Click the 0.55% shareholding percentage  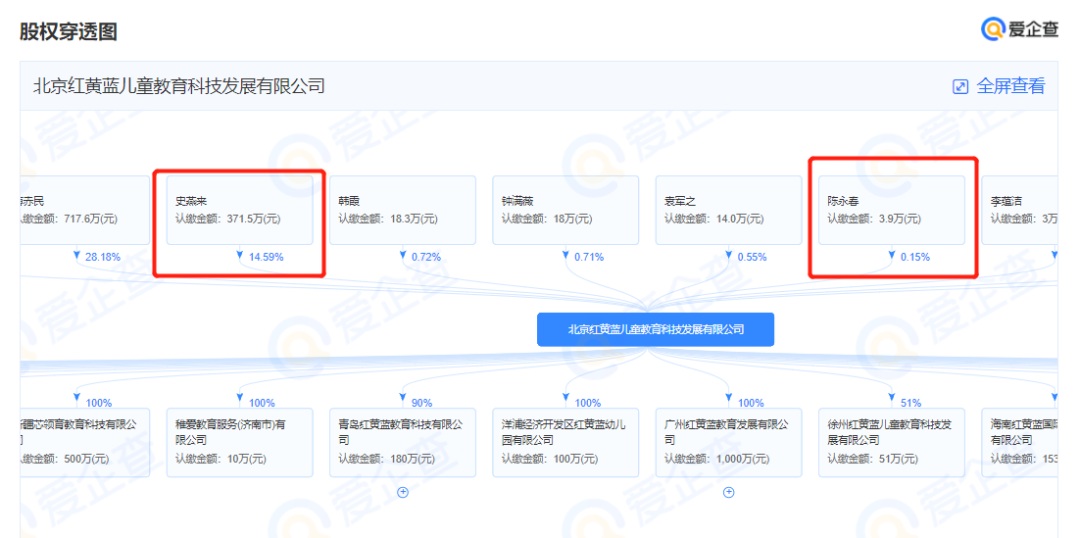pyautogui.click(x=752, y=257)
